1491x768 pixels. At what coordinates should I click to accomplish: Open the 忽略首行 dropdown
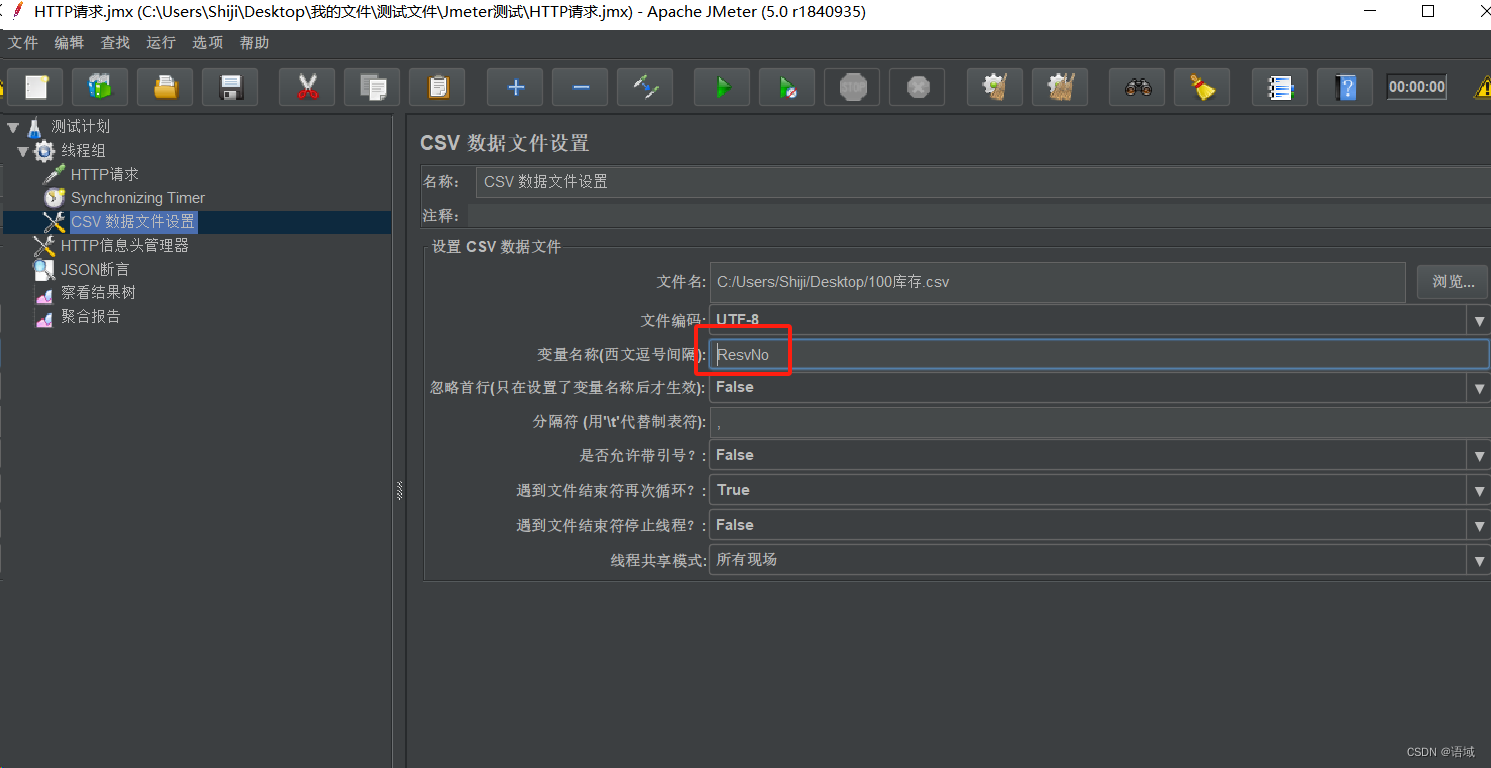[1479, 388]
